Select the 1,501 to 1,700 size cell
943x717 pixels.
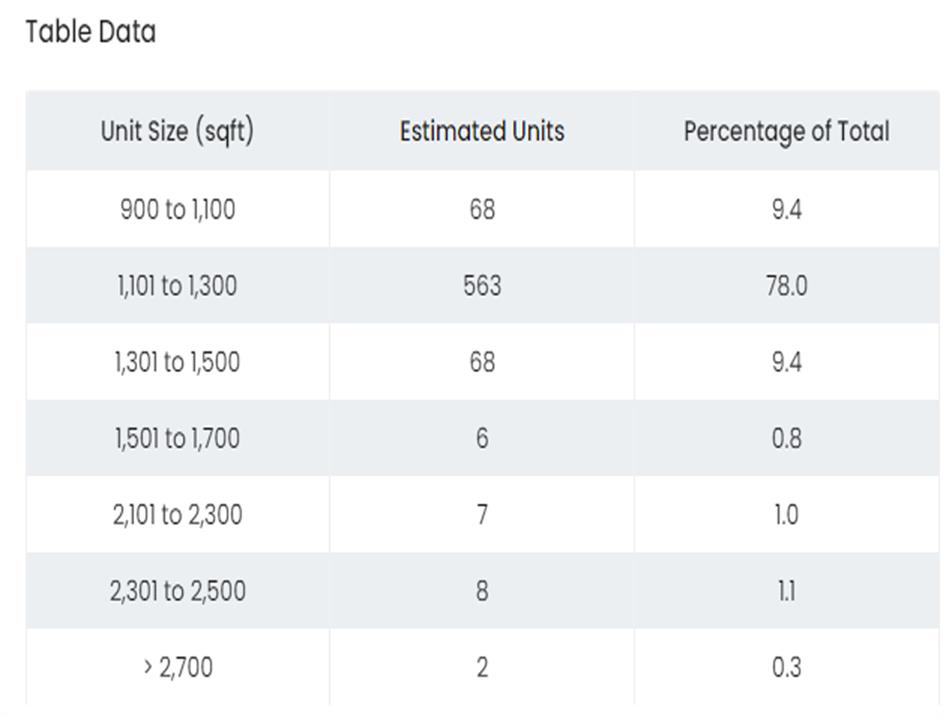tap(177, 438)
